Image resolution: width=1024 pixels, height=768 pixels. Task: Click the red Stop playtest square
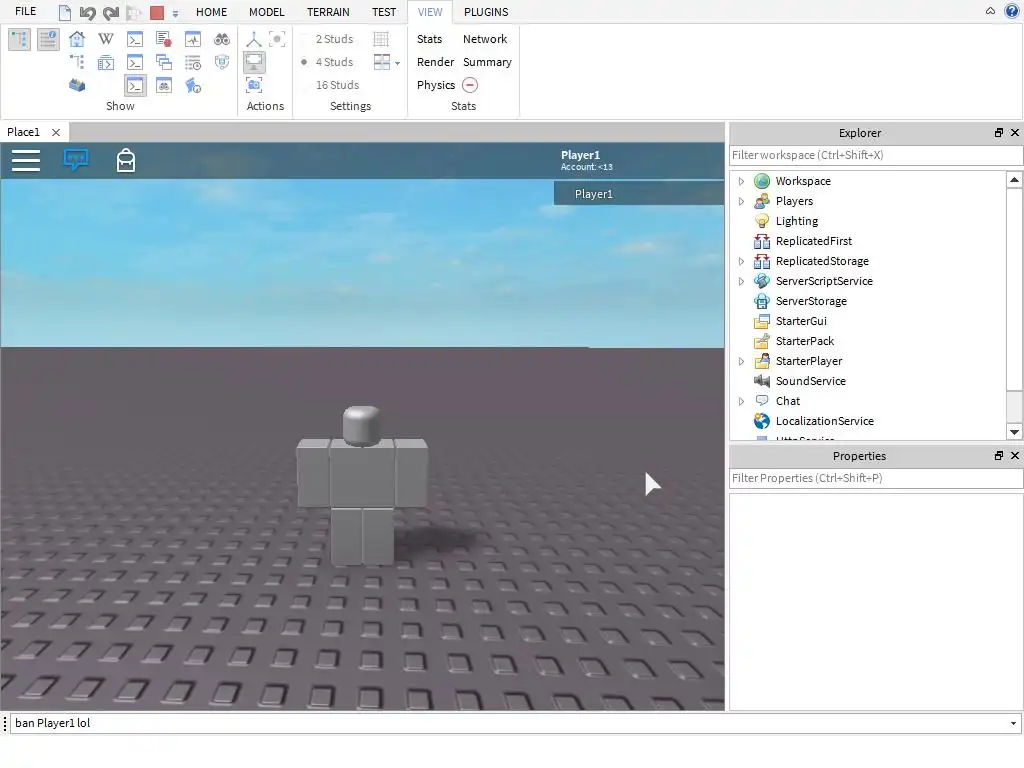(x=157, y=12)
